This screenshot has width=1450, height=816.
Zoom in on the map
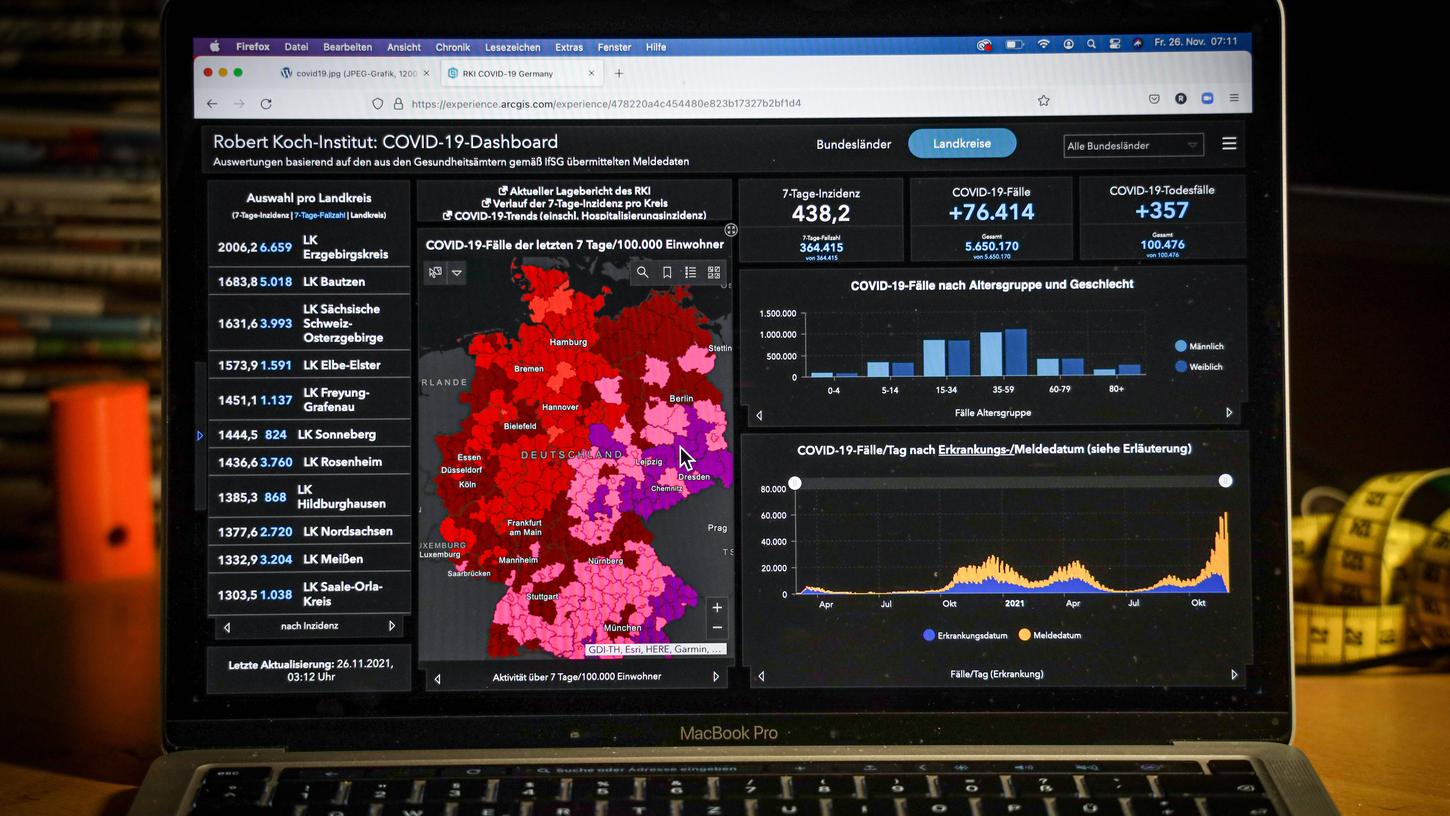point(717,607)
